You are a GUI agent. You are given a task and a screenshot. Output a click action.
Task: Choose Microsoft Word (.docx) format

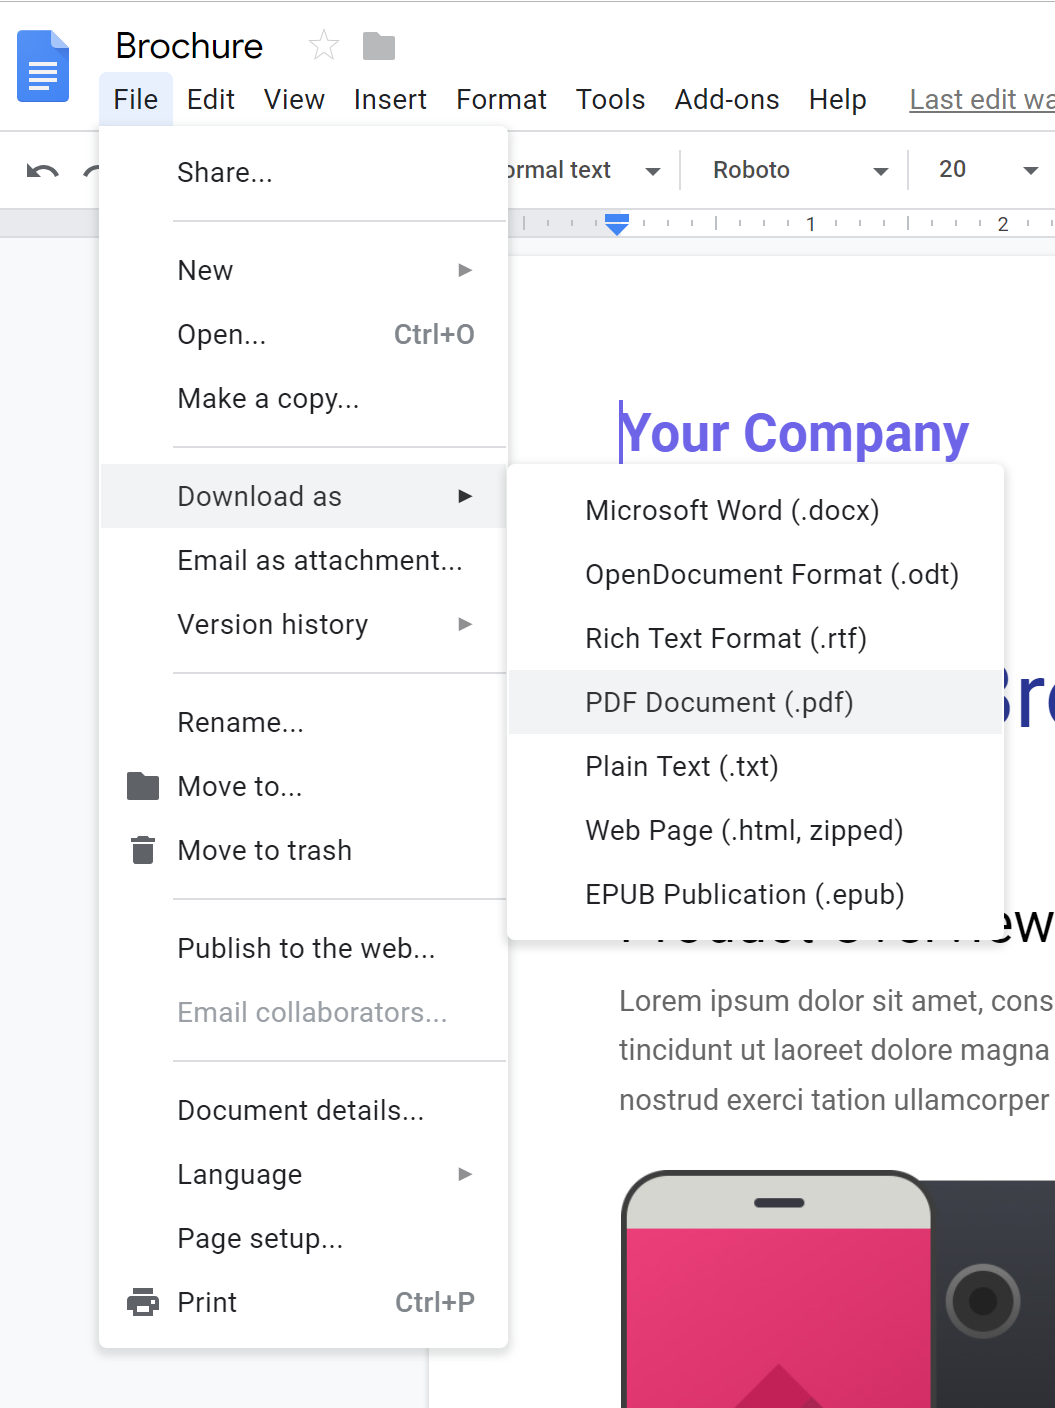(732, 510)
